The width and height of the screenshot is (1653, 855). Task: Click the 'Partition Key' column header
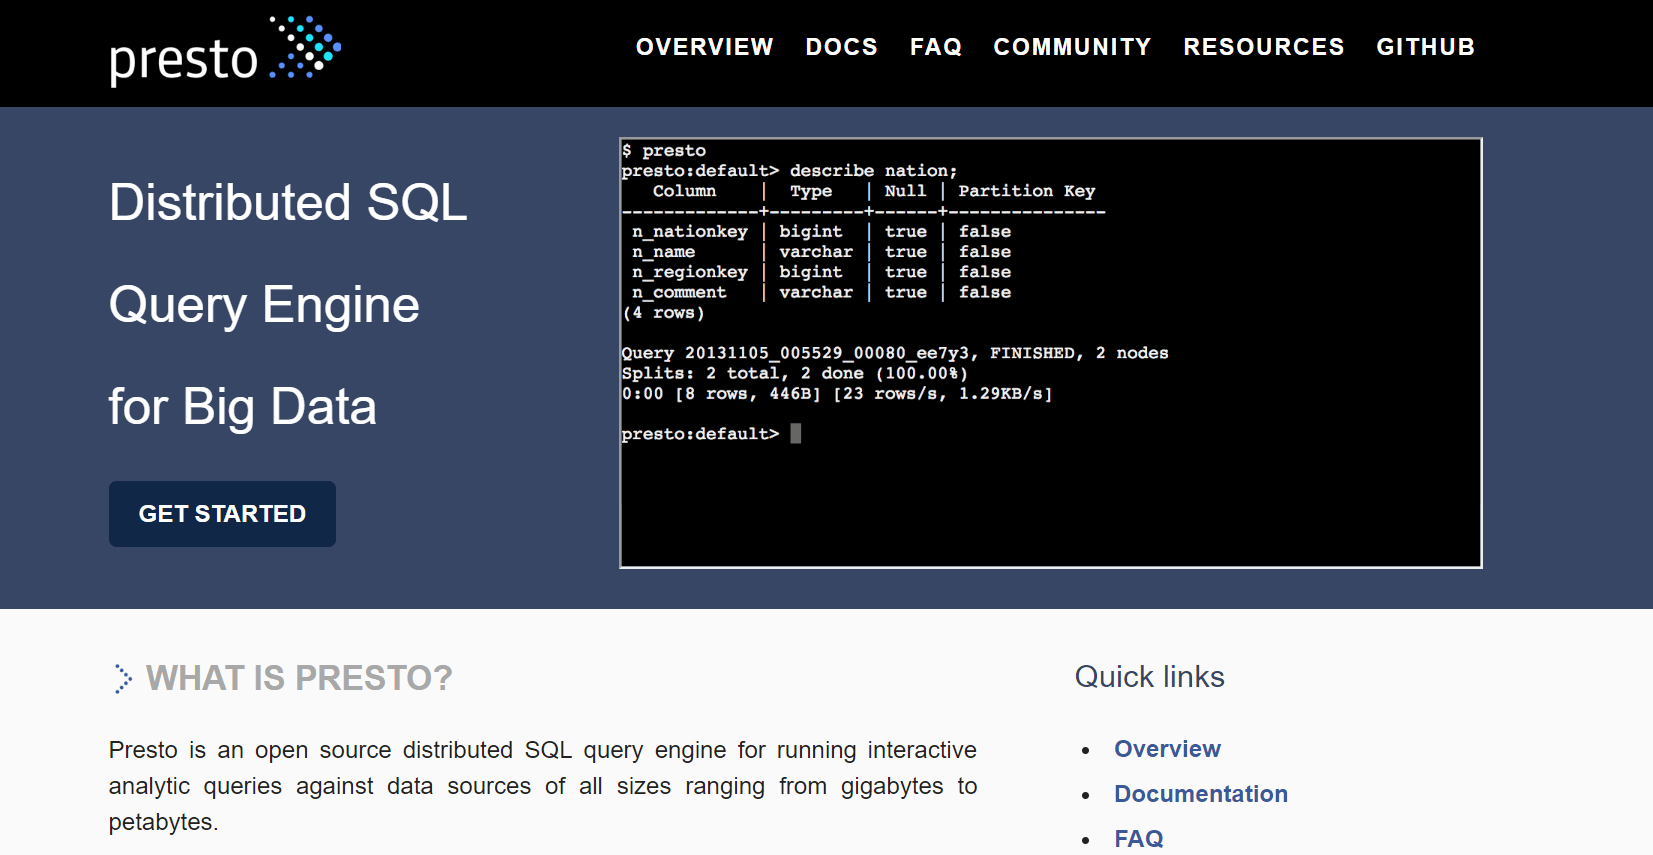(1027, 191)
